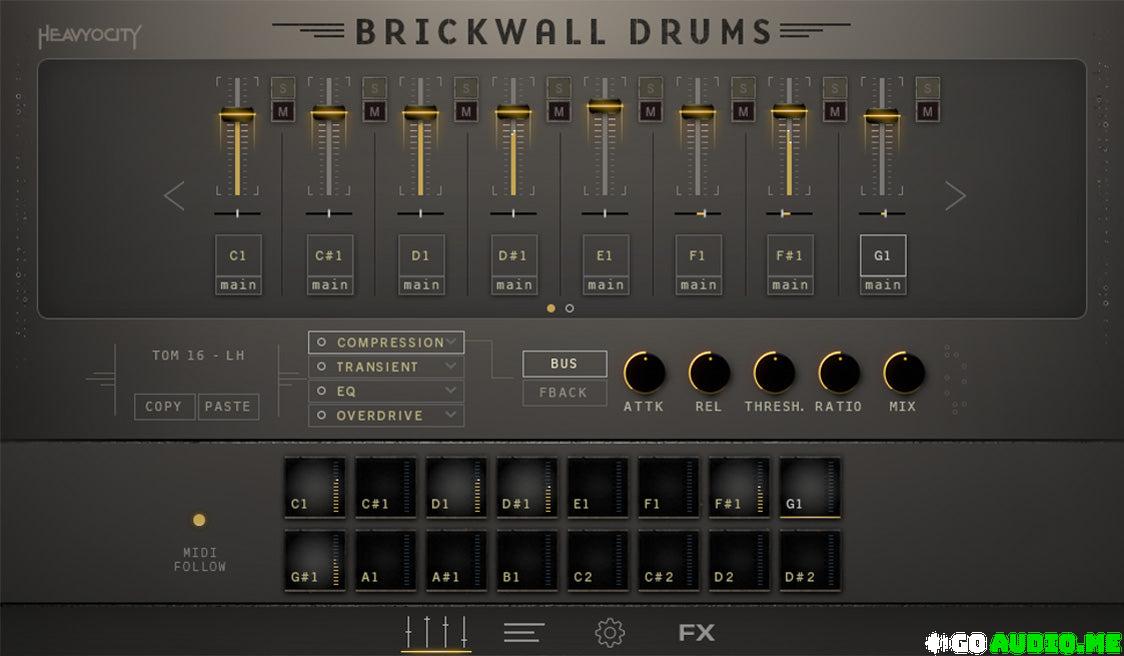The image size is (1124, 656).
Task: Trigger the D1 drum pad
Action: [x=456, y=488]
